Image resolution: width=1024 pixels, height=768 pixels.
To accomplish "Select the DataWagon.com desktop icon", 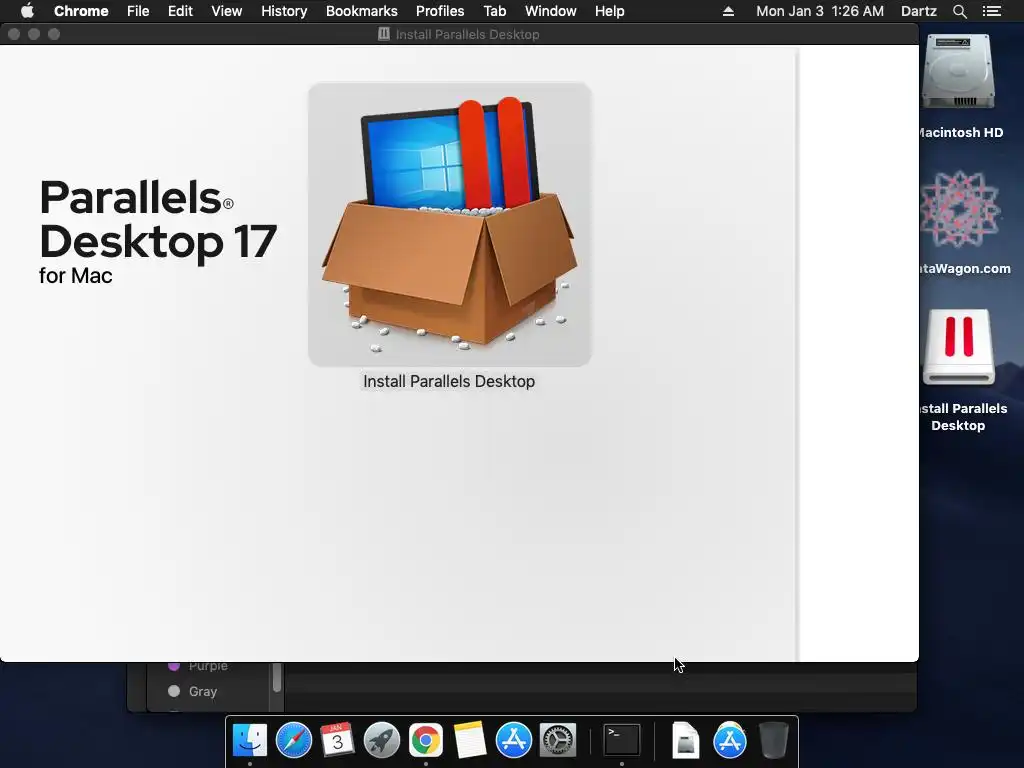I will pos(960,209).
